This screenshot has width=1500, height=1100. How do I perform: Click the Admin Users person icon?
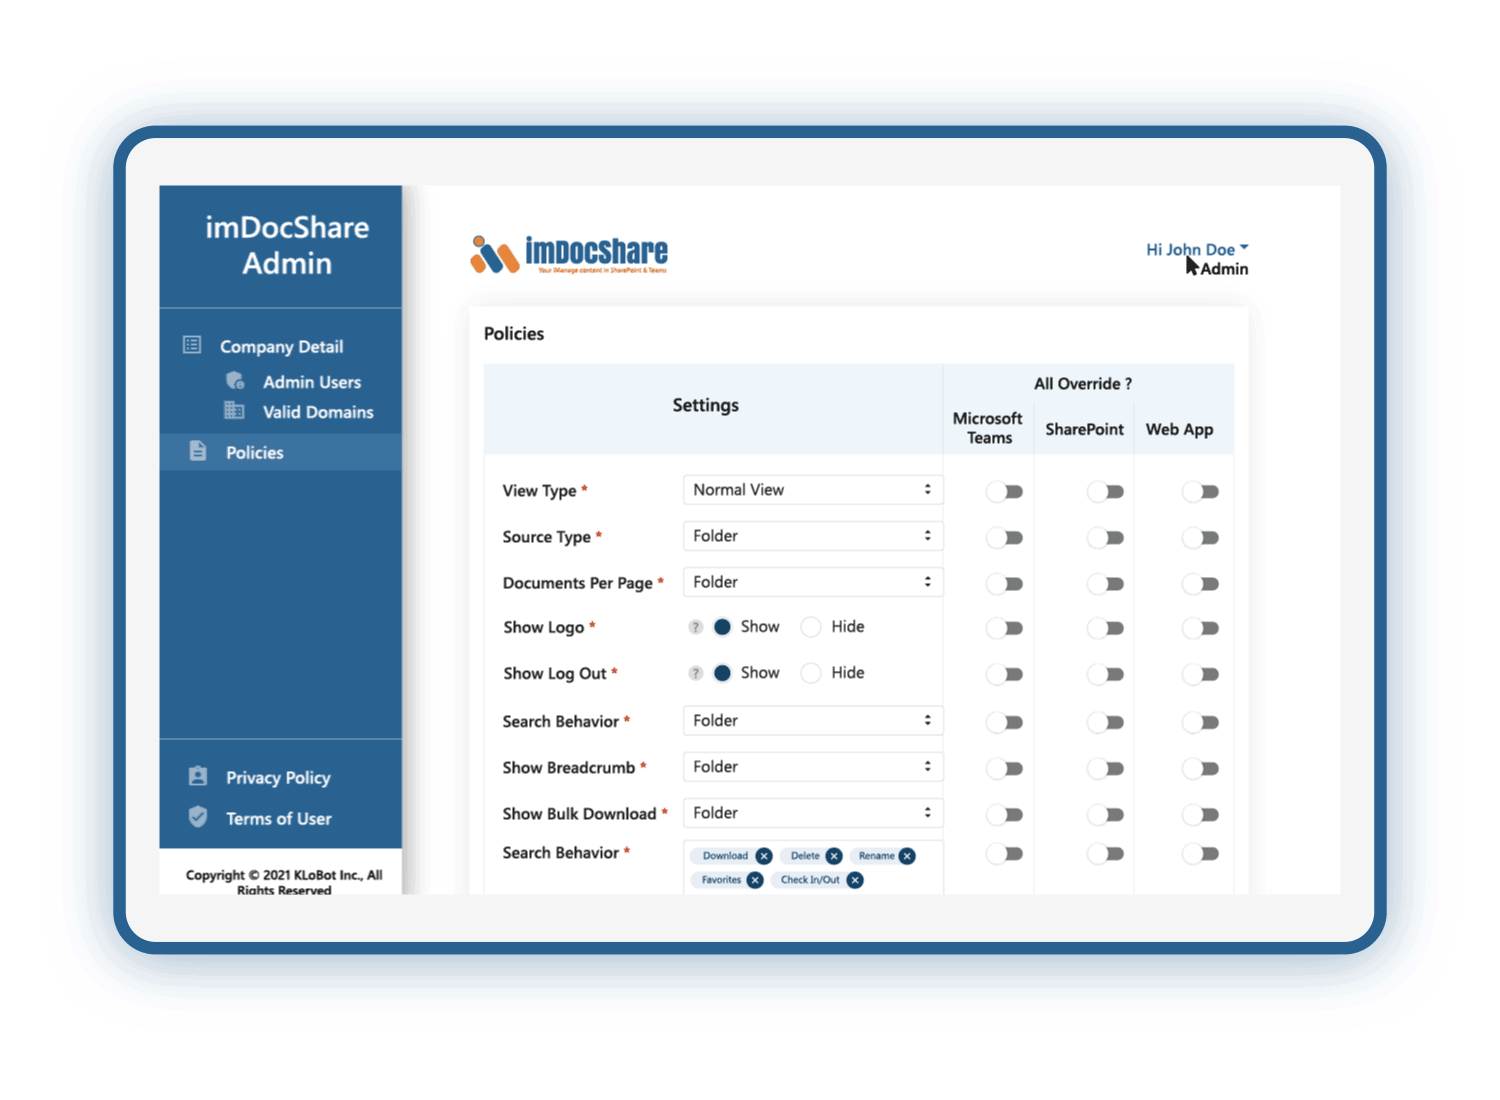coord(235,380)
